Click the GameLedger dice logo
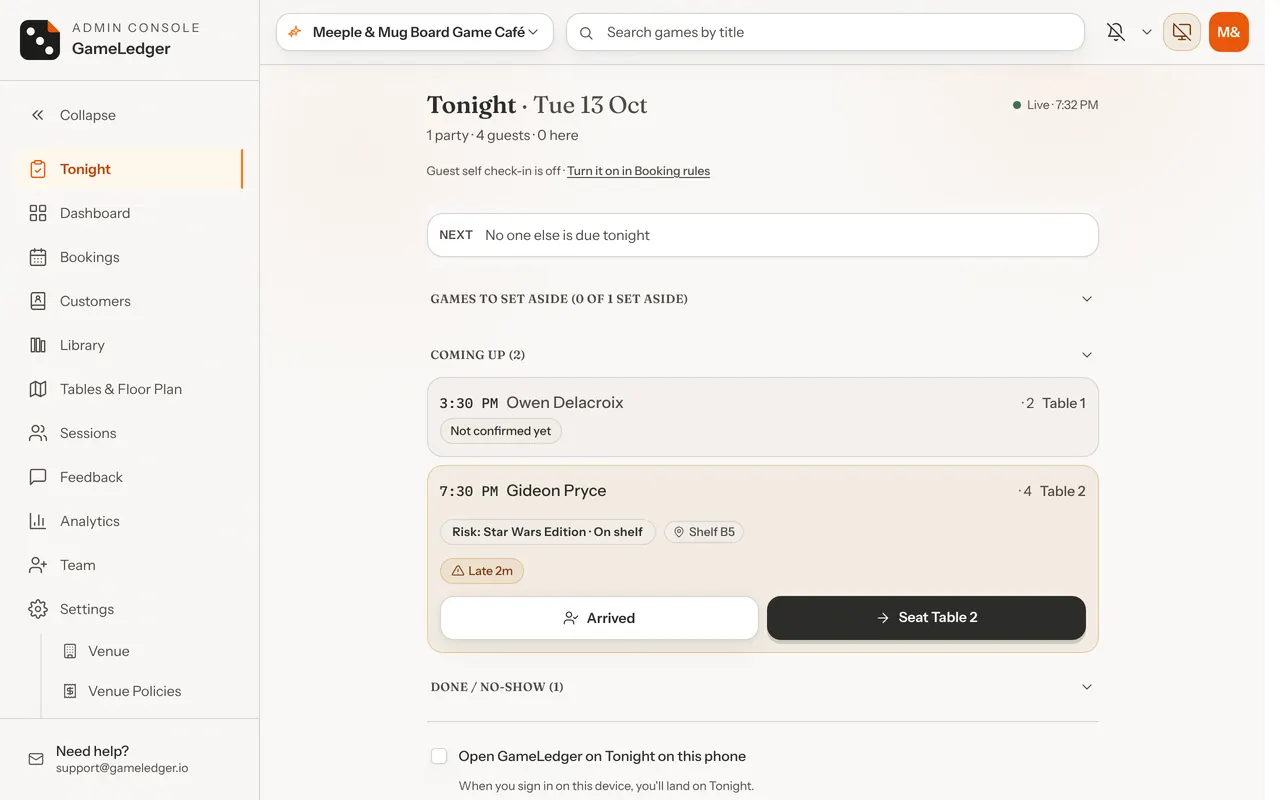1280x800 pixels. (x=40, y=40)
